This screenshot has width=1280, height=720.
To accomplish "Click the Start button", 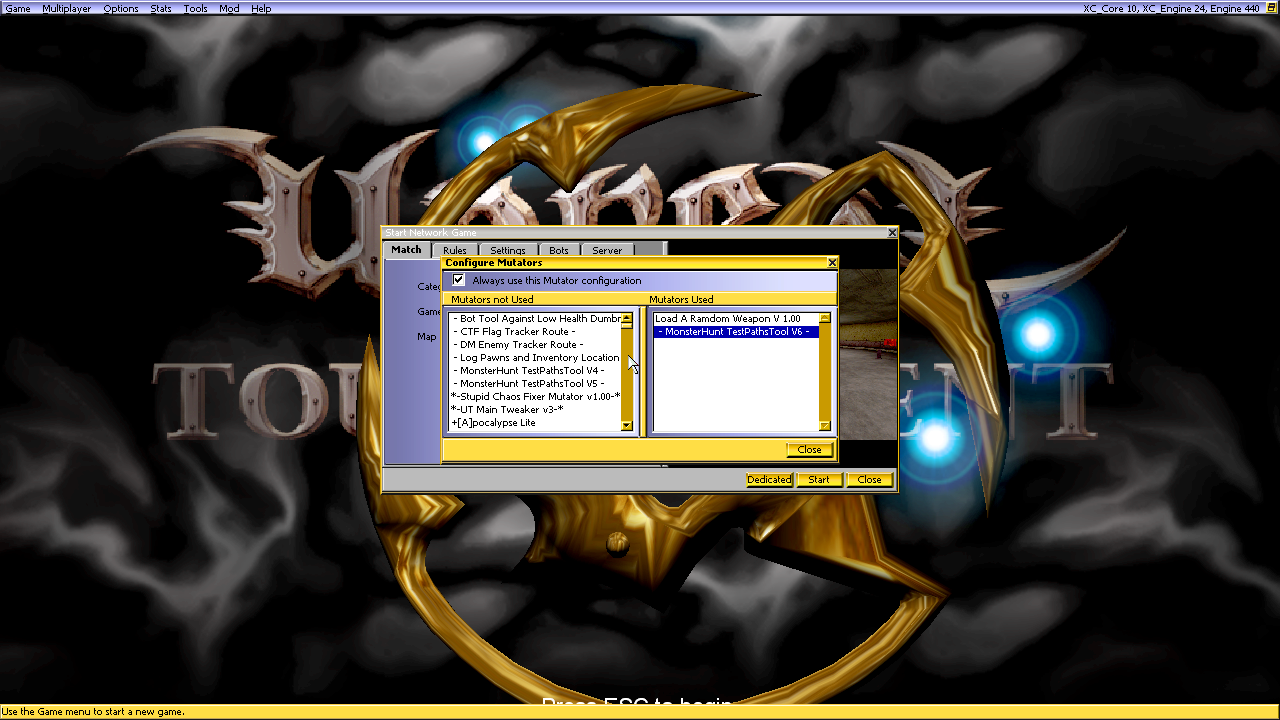I will tap(819, 480).
